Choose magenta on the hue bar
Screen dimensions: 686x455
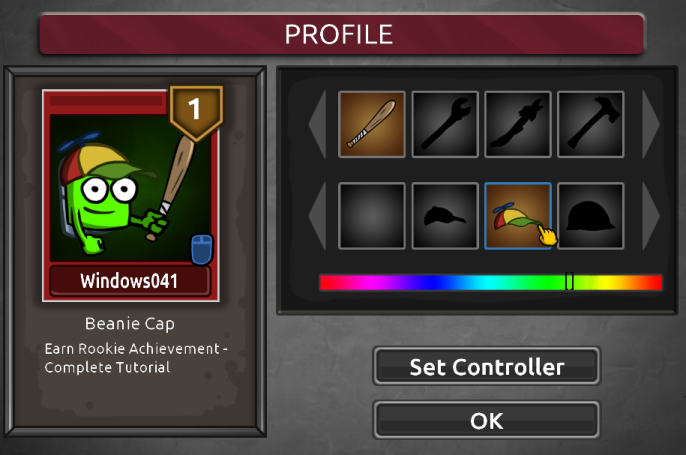tap(376, 282)
